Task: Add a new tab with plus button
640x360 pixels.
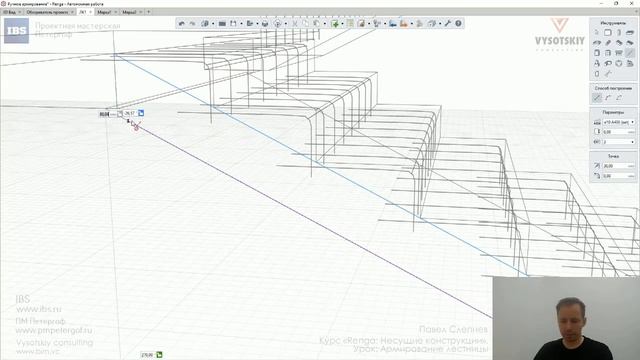Action: point(149,12)
